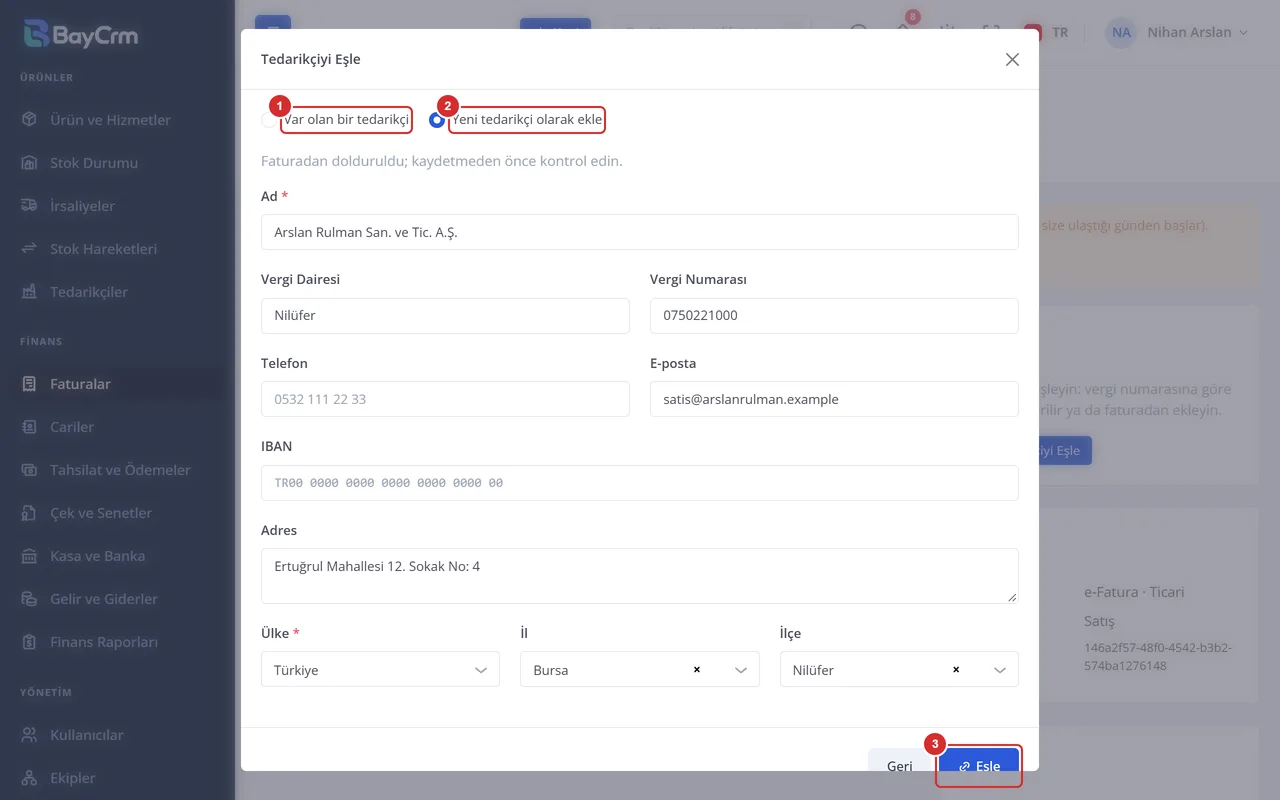Close the Tedarikçiyi Eşle dialog
This screenshot has height=800, width=1280.
1012,59
